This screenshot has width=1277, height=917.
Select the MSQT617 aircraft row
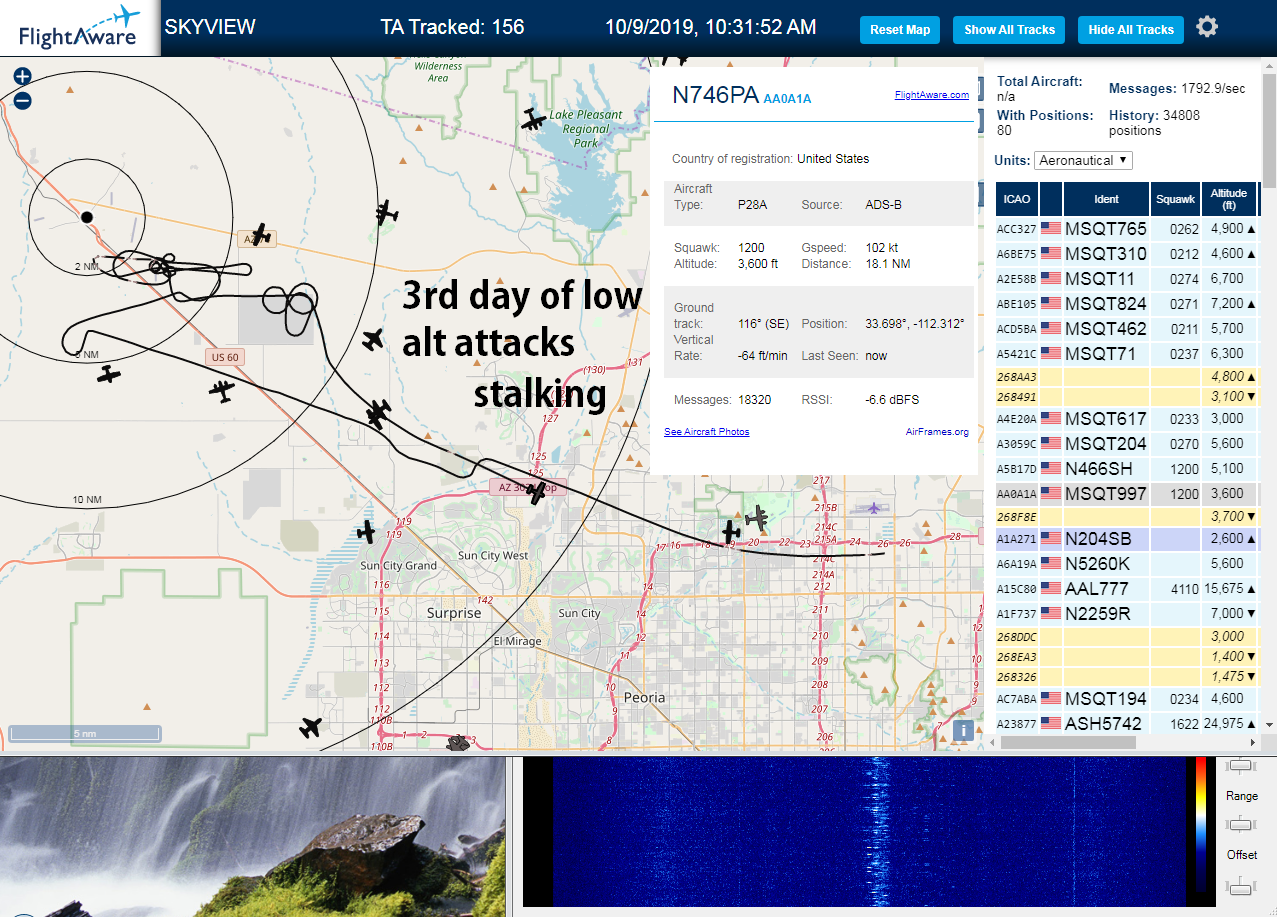pos(1128,419)
